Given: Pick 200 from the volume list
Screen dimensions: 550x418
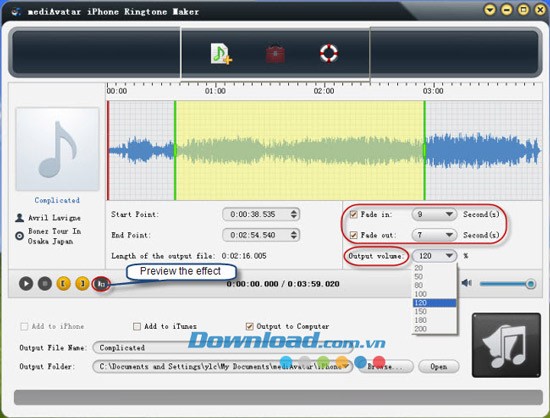Looking at the screenshot, I should point(435,329).
